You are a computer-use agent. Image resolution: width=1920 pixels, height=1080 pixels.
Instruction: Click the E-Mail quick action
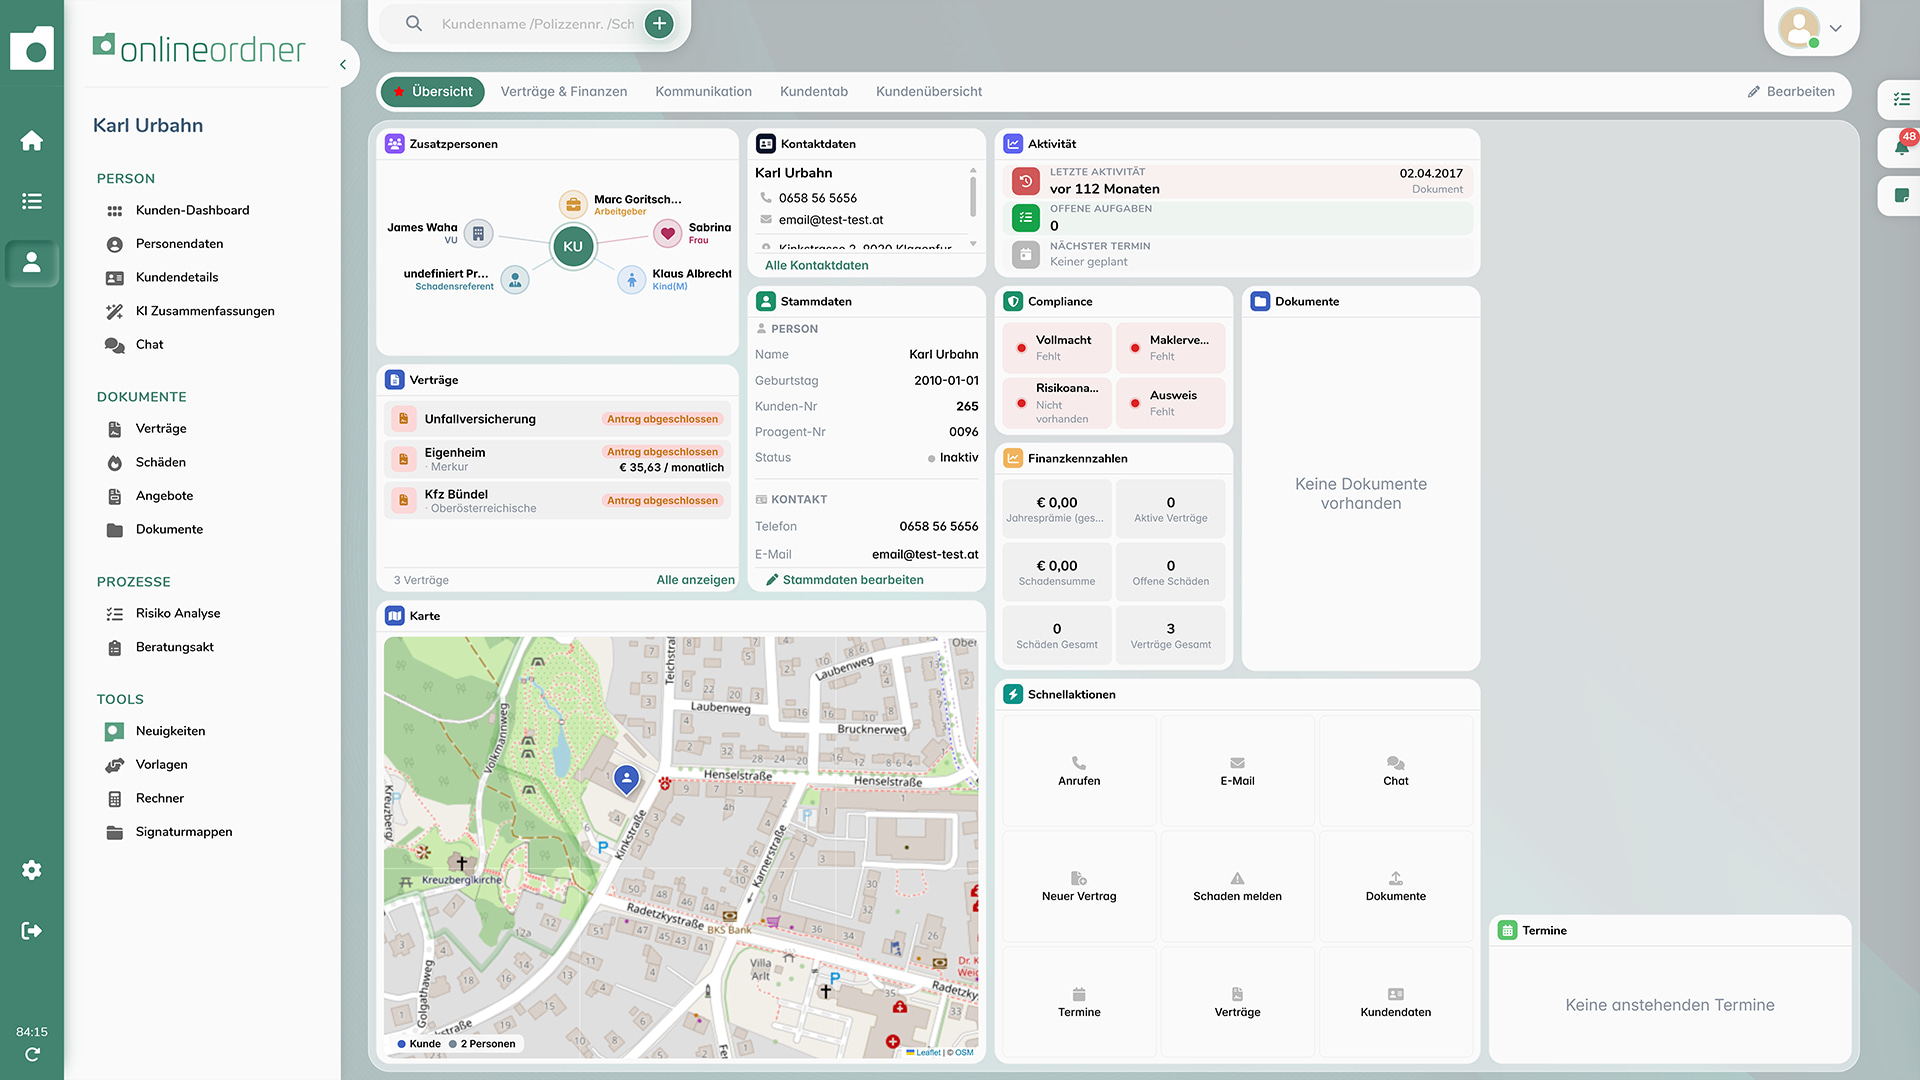pos(1237,771)
